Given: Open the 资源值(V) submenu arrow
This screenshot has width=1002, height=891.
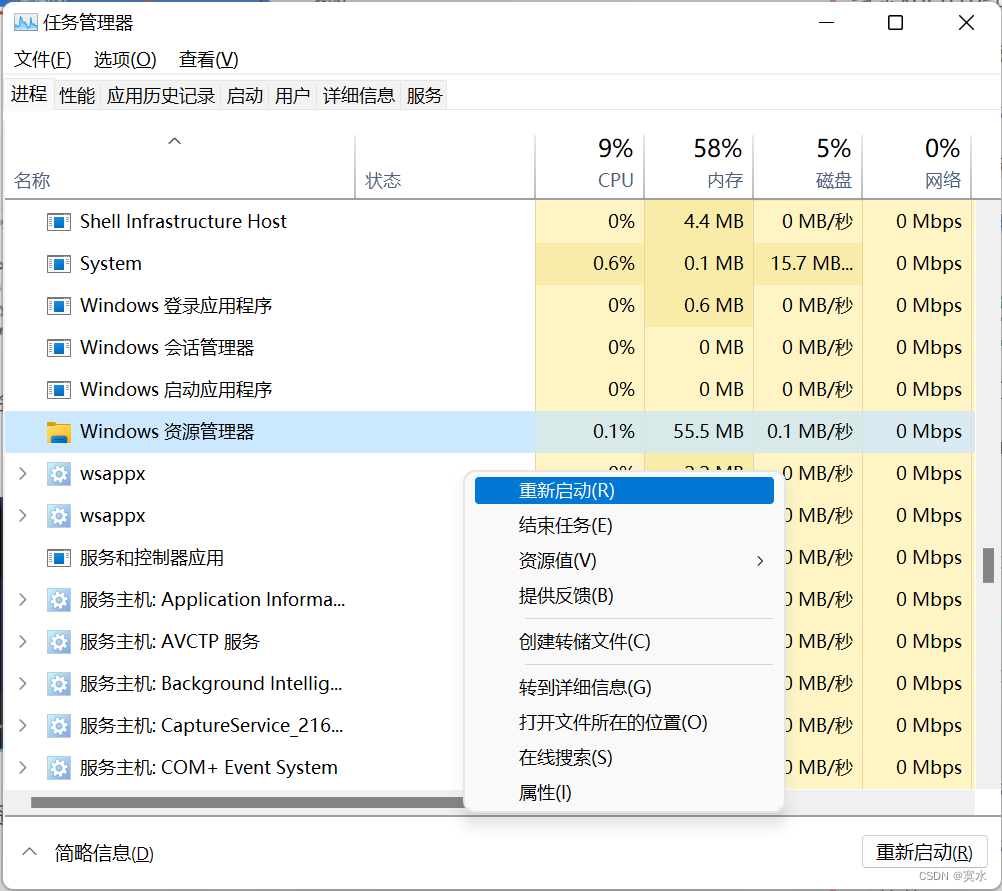Looking at the screenshot, I should click(x=760, y=561).
